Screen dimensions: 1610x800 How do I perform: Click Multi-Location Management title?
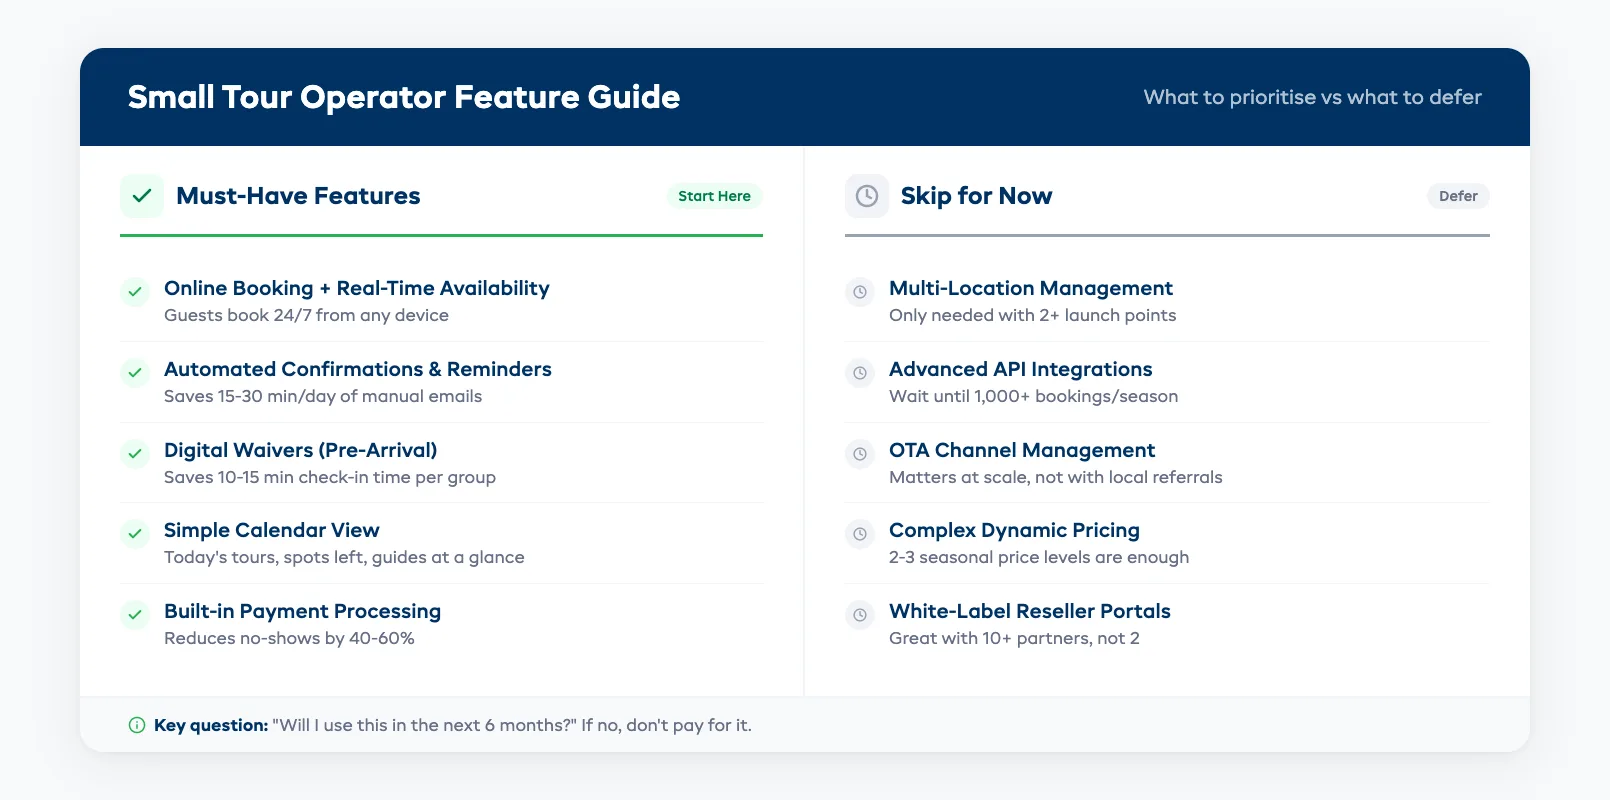pyautogui.click(x=1031, y=288)
